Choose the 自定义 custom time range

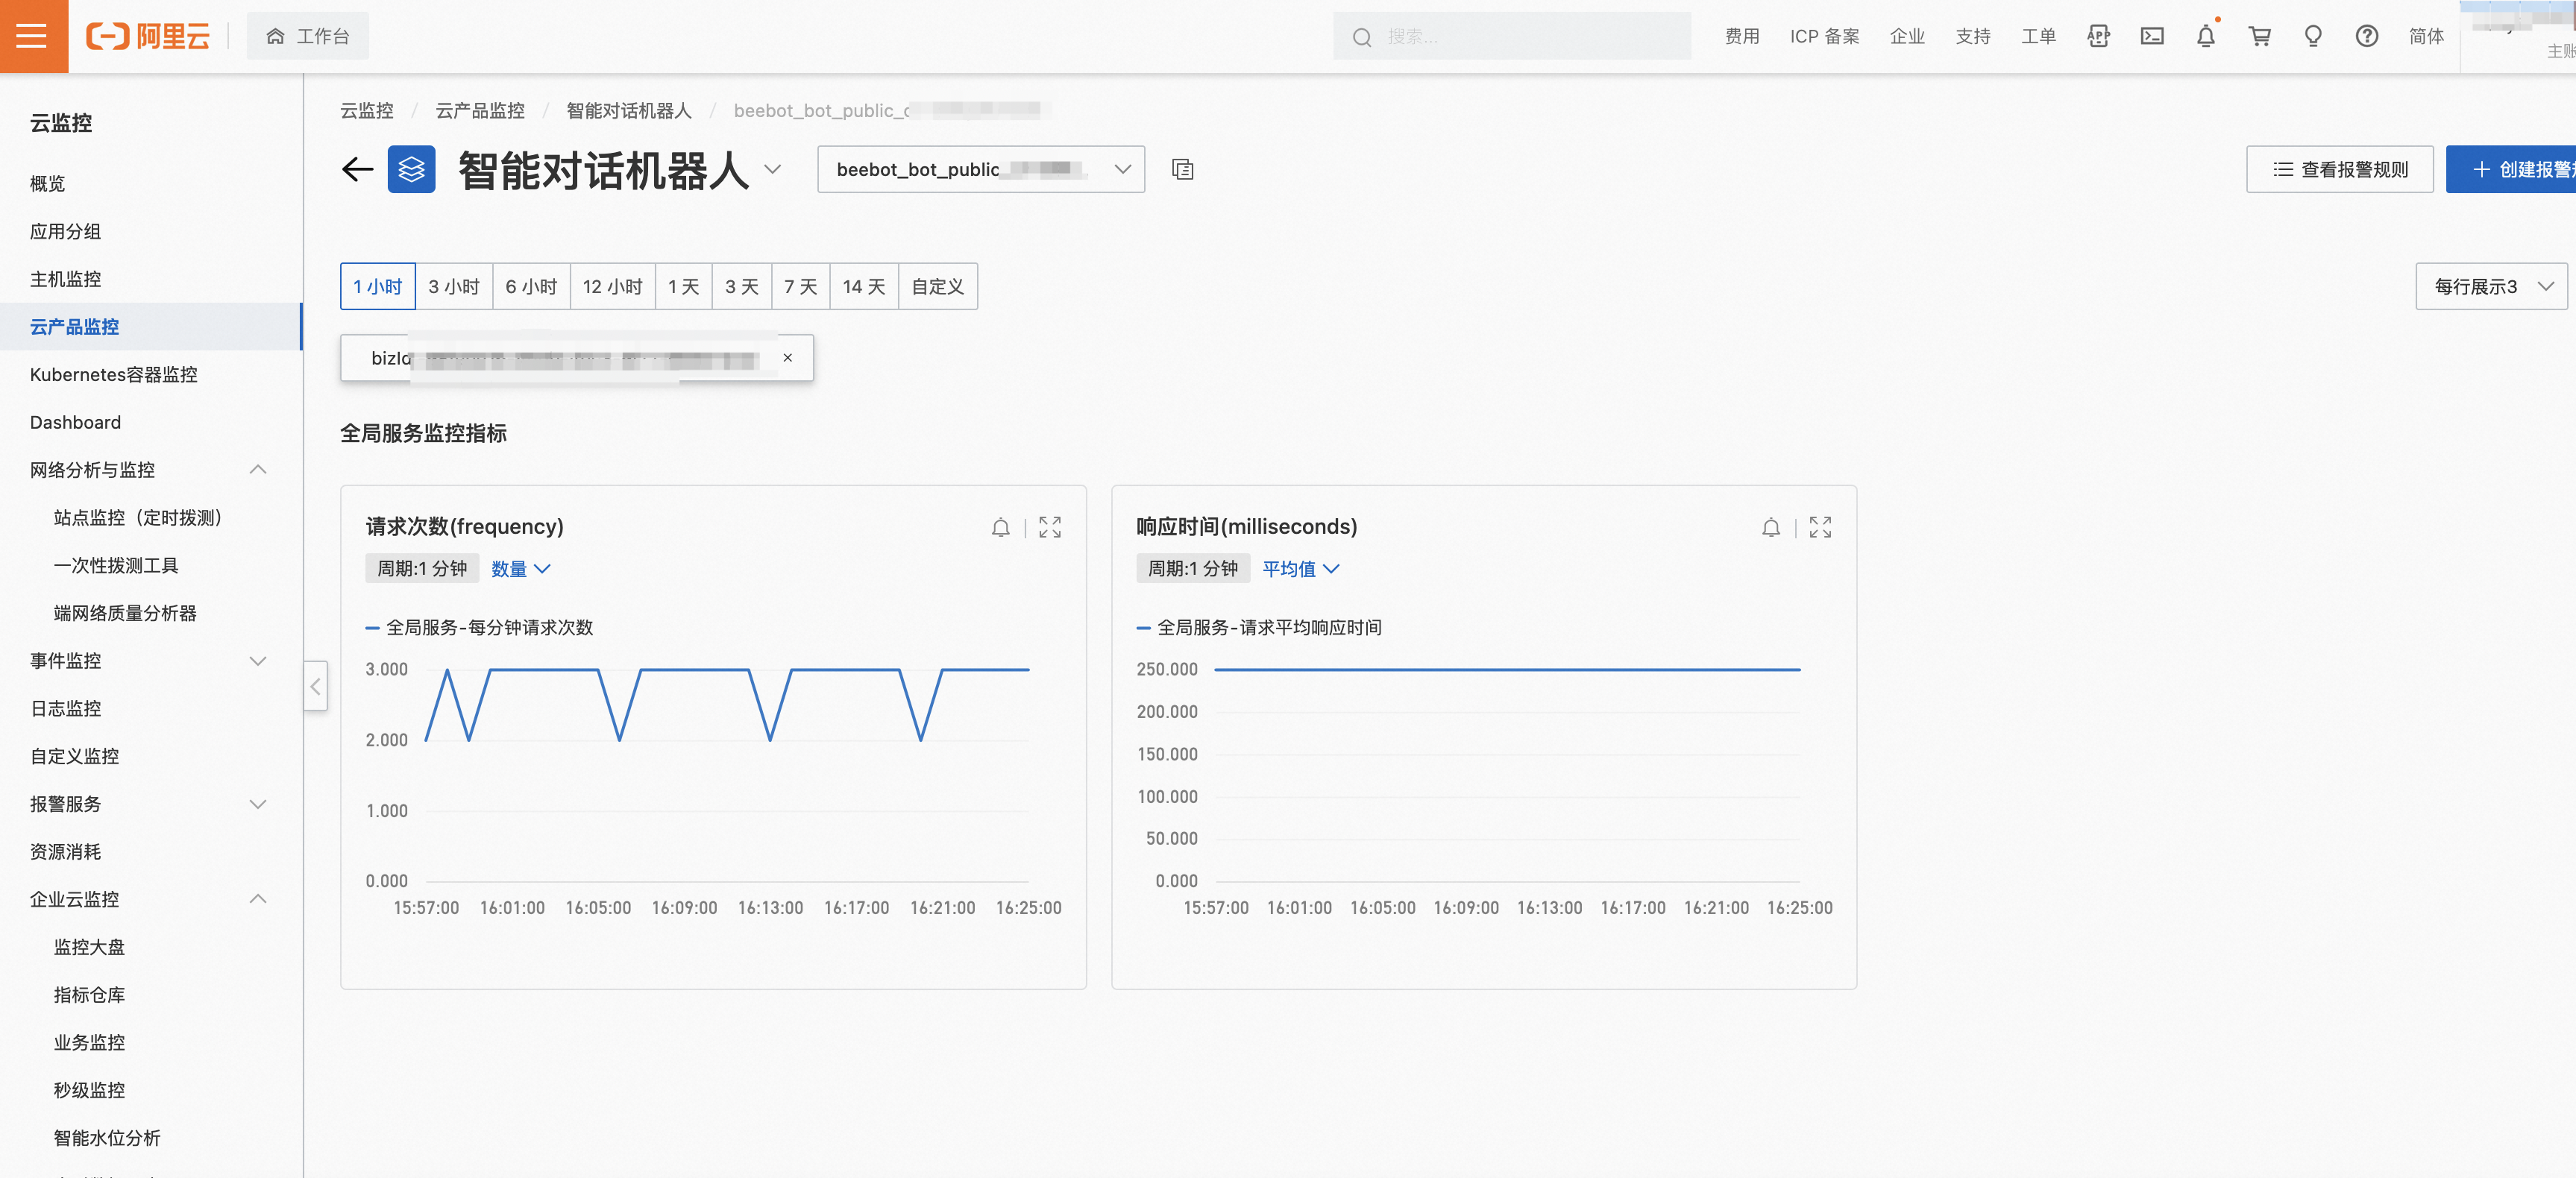(938, 287)
